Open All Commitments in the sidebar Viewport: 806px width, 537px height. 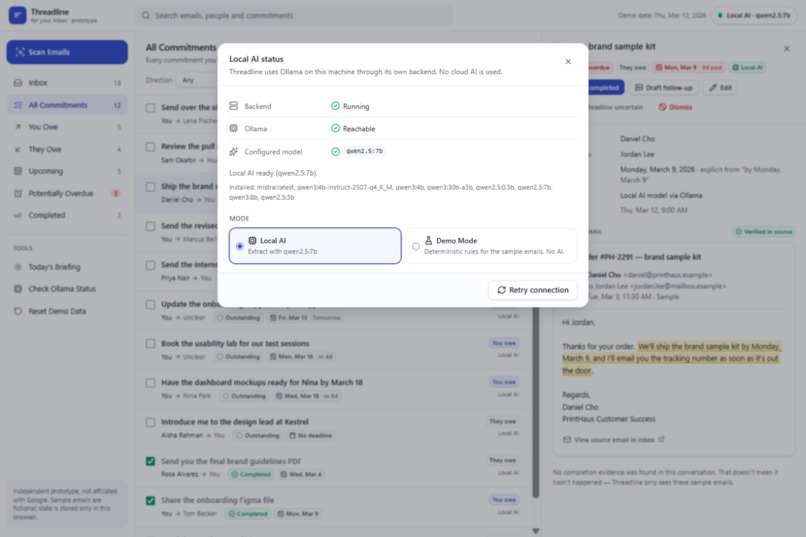point(67,105)
